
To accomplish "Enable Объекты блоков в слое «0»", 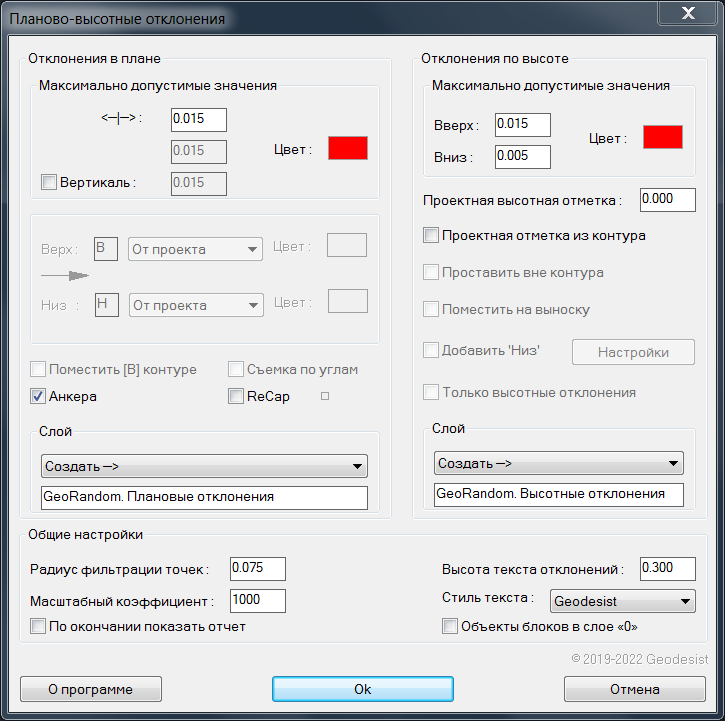I will point(450,627).
